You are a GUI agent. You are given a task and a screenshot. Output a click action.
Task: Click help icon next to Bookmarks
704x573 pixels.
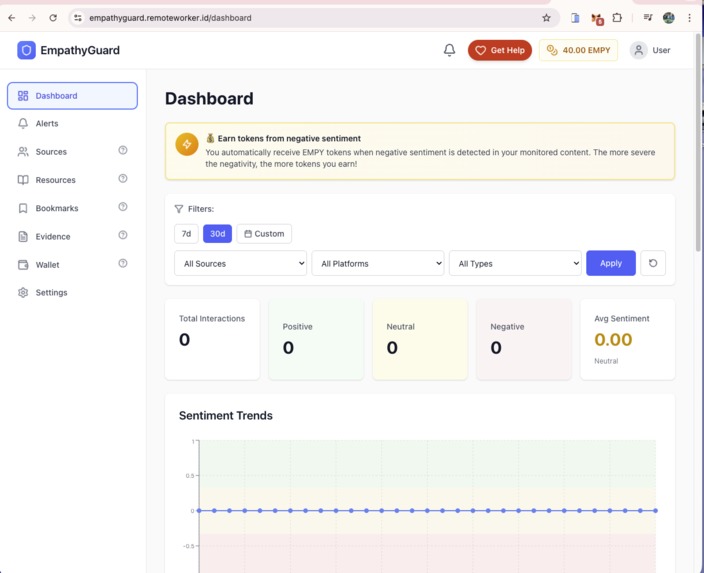tap(123, 207)
